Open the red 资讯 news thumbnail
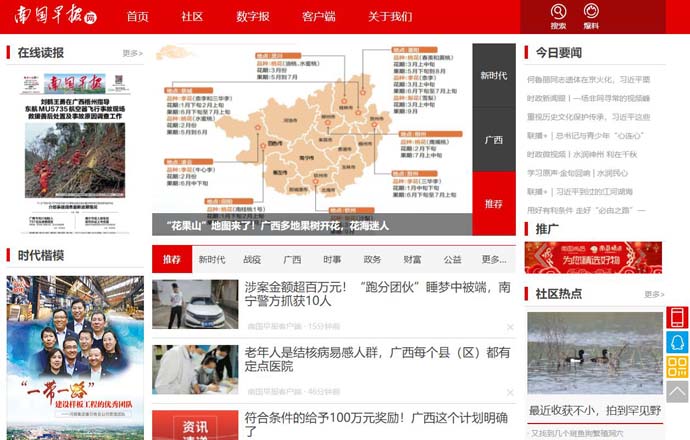The image size is (690, 440). tap(195, 425)
